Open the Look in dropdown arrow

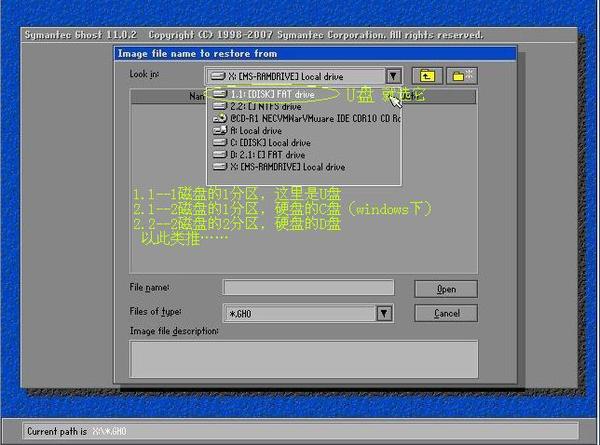coord(393,76)
